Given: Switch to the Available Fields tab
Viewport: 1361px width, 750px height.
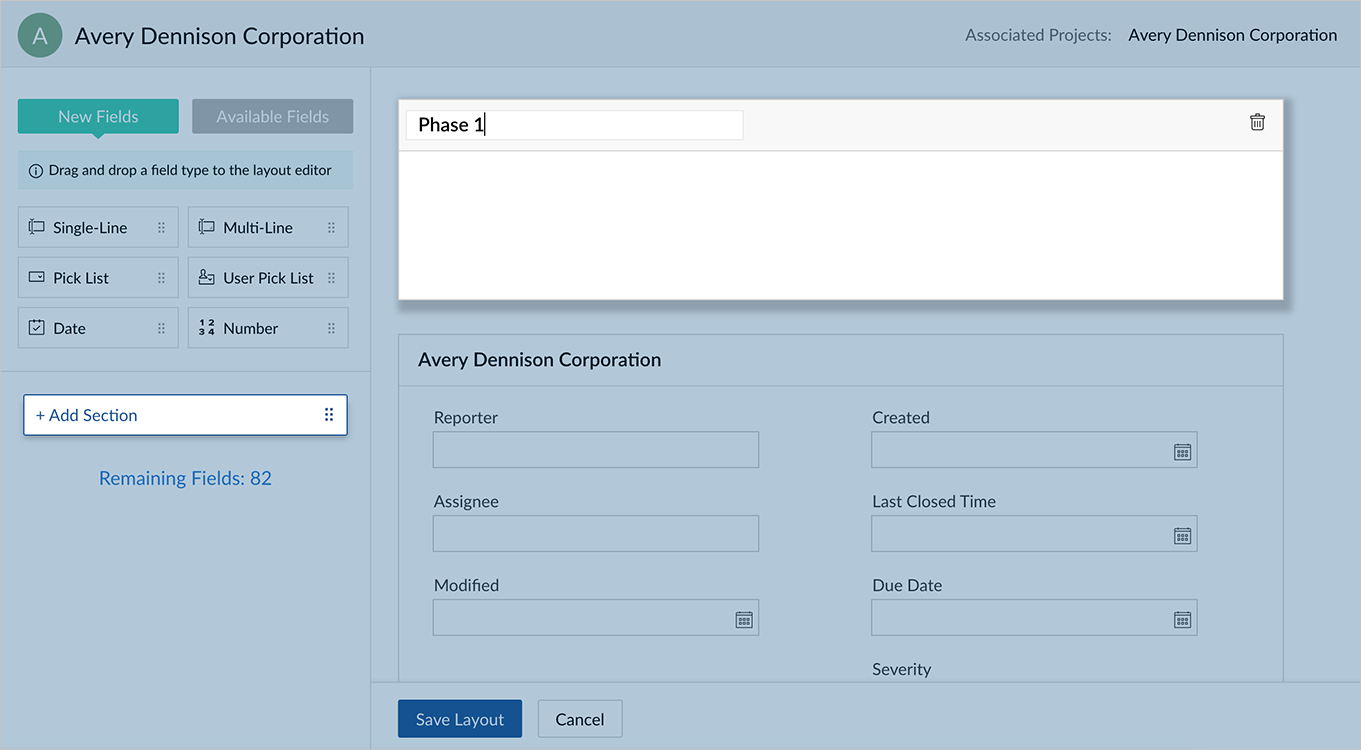Looking at the screenshot, I should (x=272, y=116).
